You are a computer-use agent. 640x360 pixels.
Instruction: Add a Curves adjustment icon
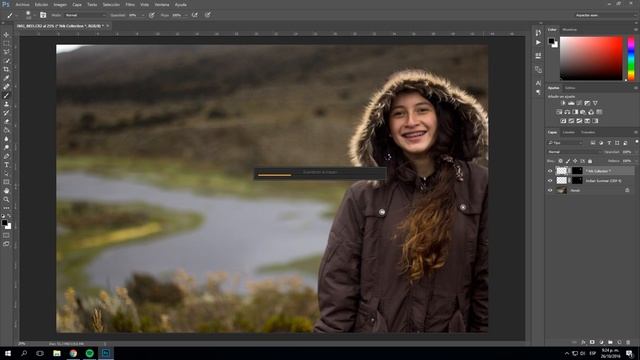pyautogui.click(x=579, y=103)
